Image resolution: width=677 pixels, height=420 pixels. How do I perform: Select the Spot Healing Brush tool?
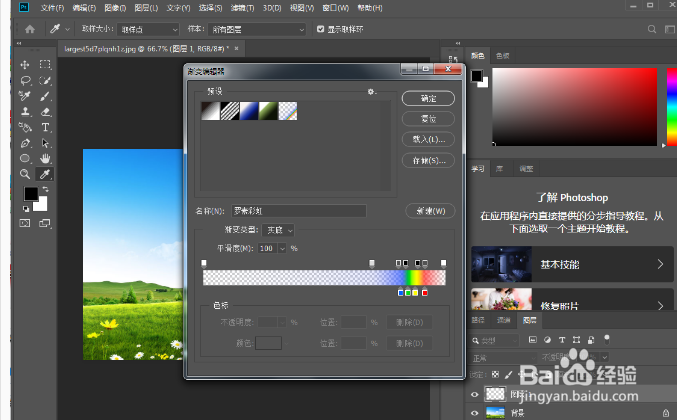click(x=25, y=96)
